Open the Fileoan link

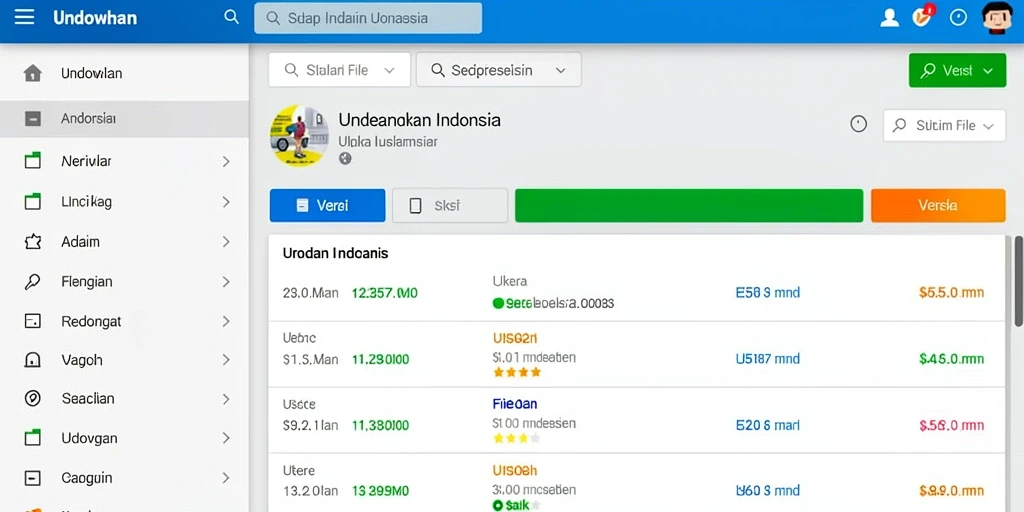(x=515, y=404)
